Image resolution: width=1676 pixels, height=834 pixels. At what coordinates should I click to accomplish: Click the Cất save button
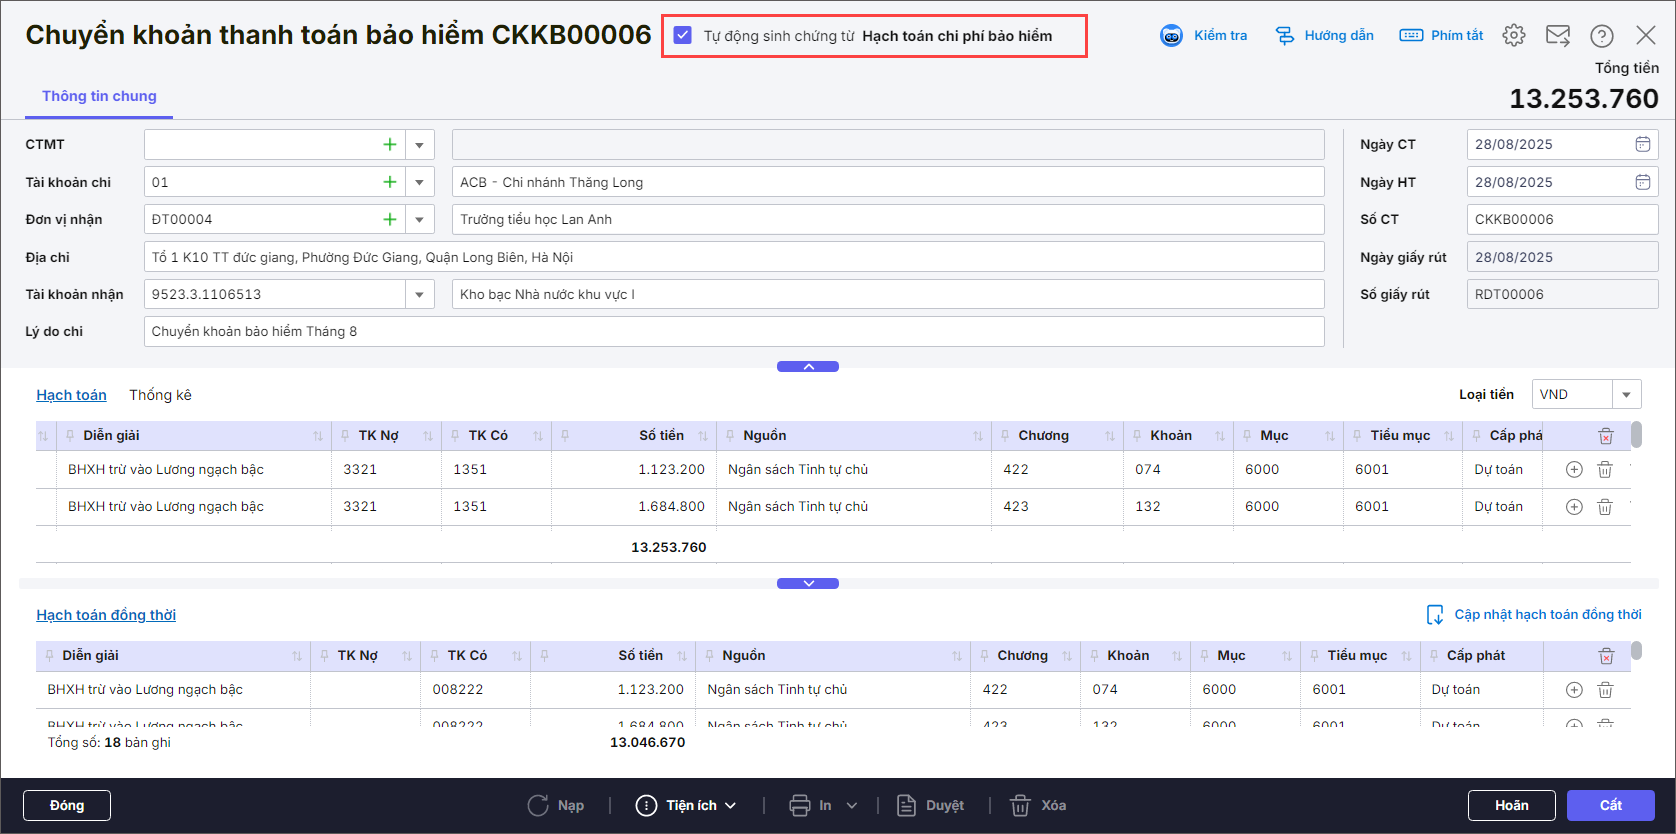tap(1610, 805)
